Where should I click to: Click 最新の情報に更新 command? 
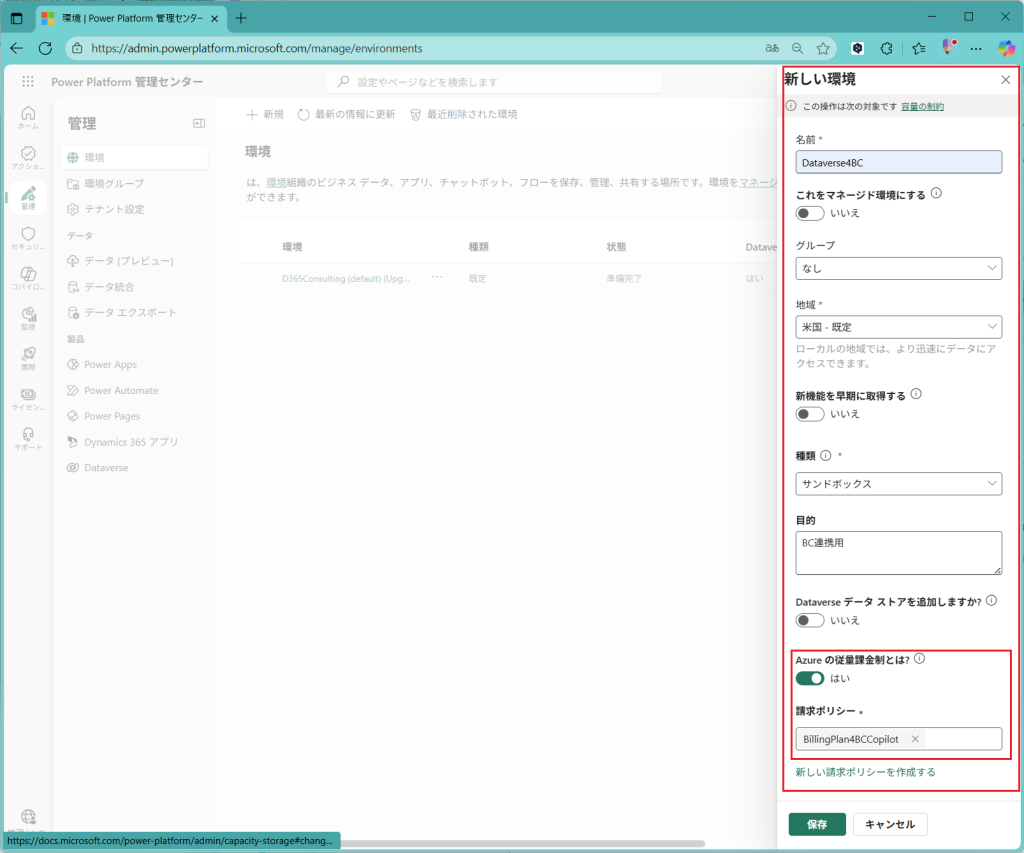[x=346, y=114]
